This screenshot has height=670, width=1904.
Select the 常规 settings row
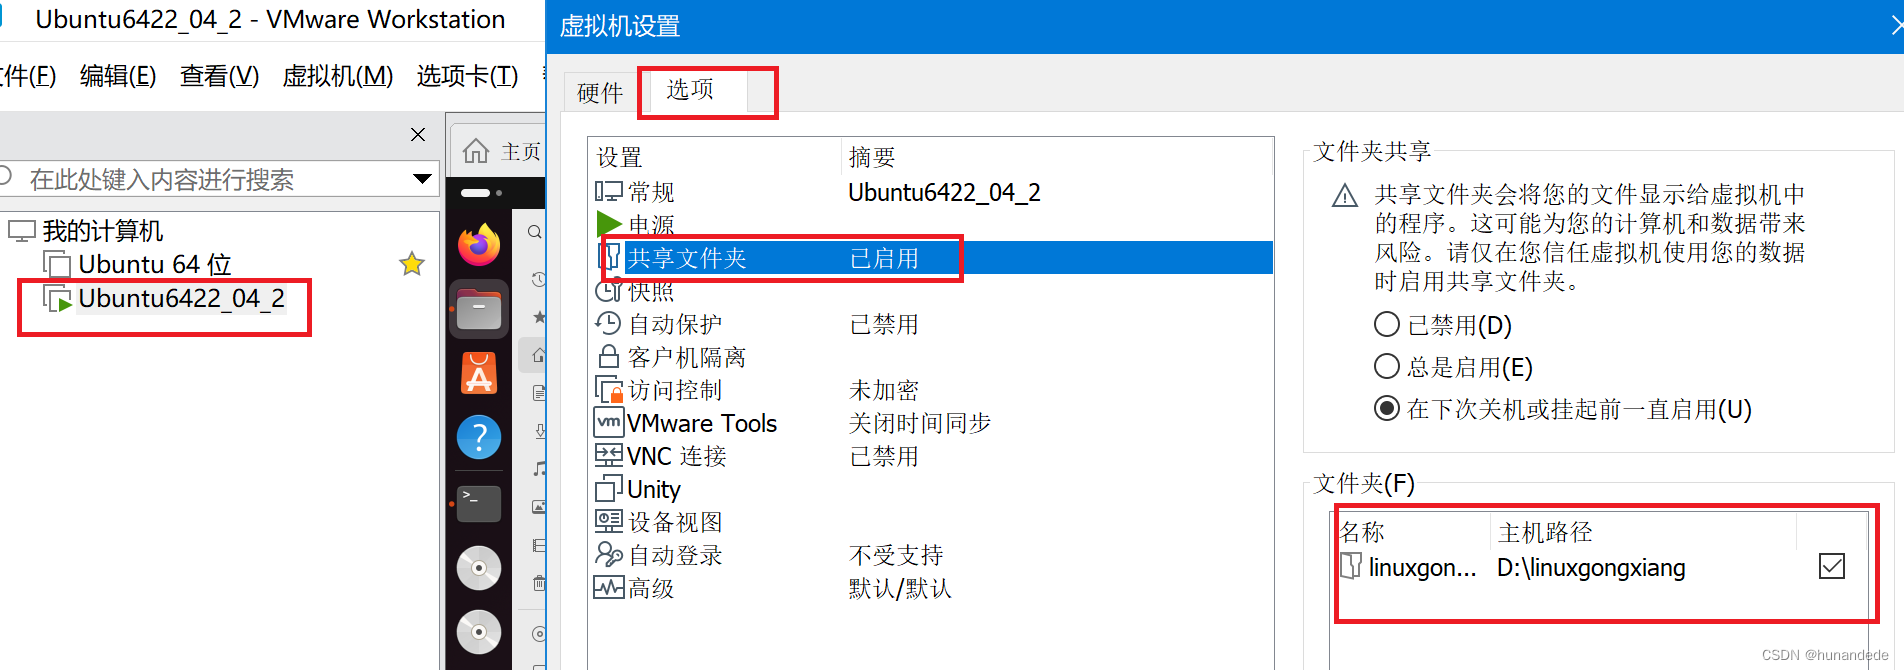(932, 192)
